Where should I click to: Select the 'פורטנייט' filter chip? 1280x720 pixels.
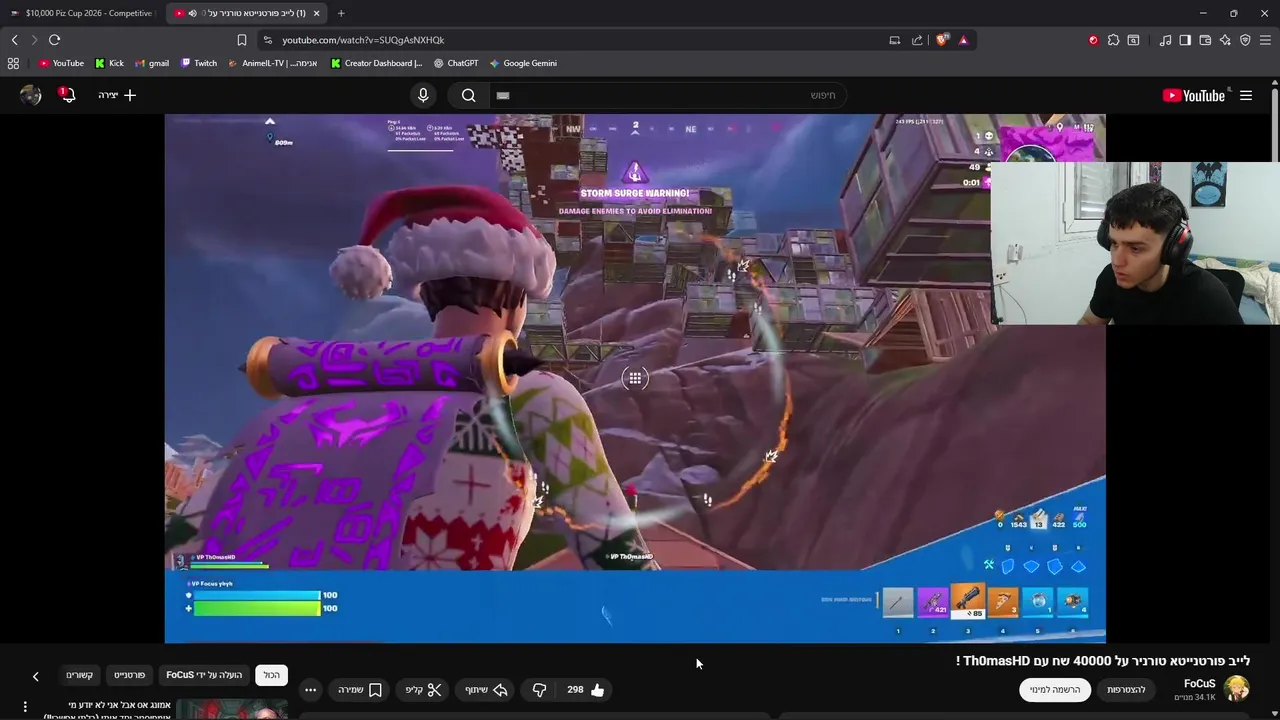(x=130, y=675)
